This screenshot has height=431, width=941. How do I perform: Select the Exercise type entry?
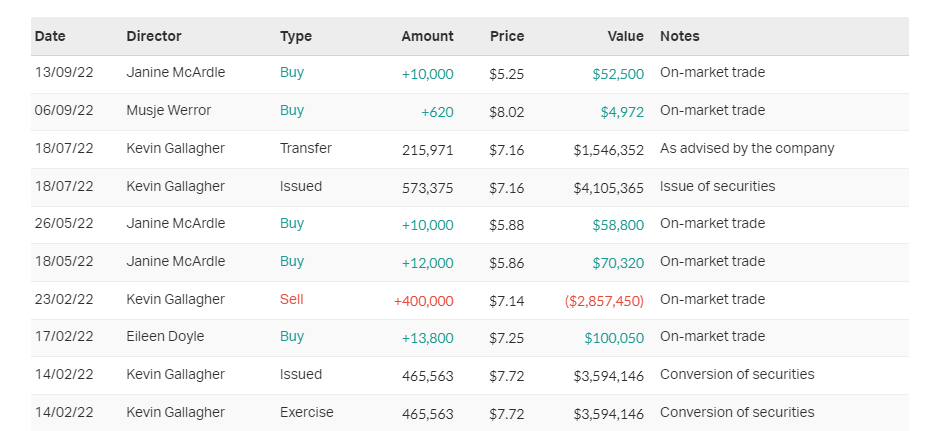(307, 412)
